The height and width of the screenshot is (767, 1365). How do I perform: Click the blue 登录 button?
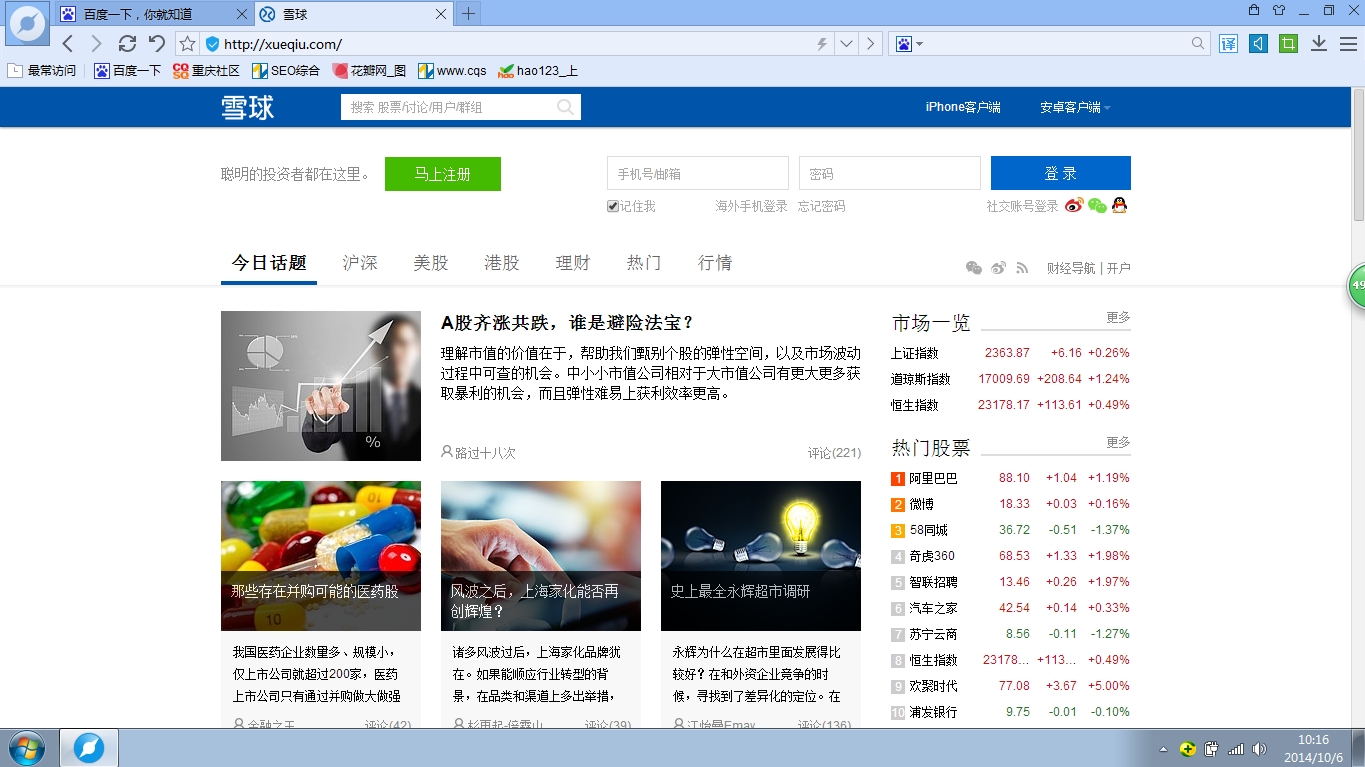tap(1061, 173)
